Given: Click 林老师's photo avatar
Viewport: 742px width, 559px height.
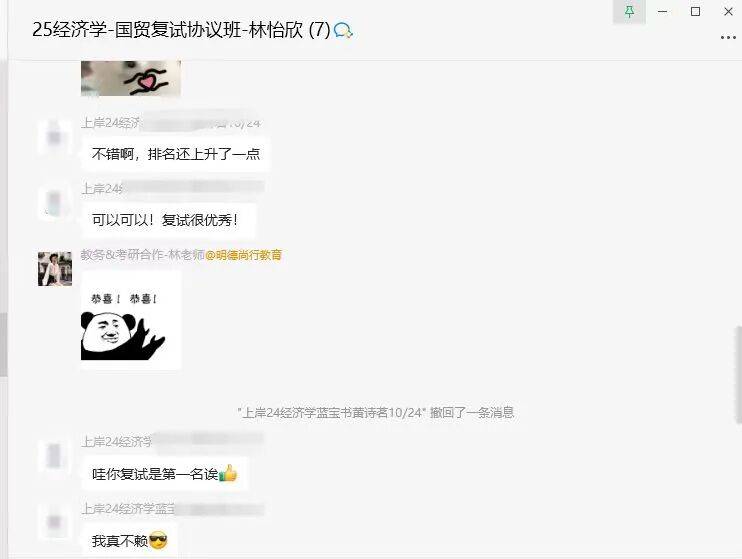Looking at the screenshot, I should [x=55, y=269].
